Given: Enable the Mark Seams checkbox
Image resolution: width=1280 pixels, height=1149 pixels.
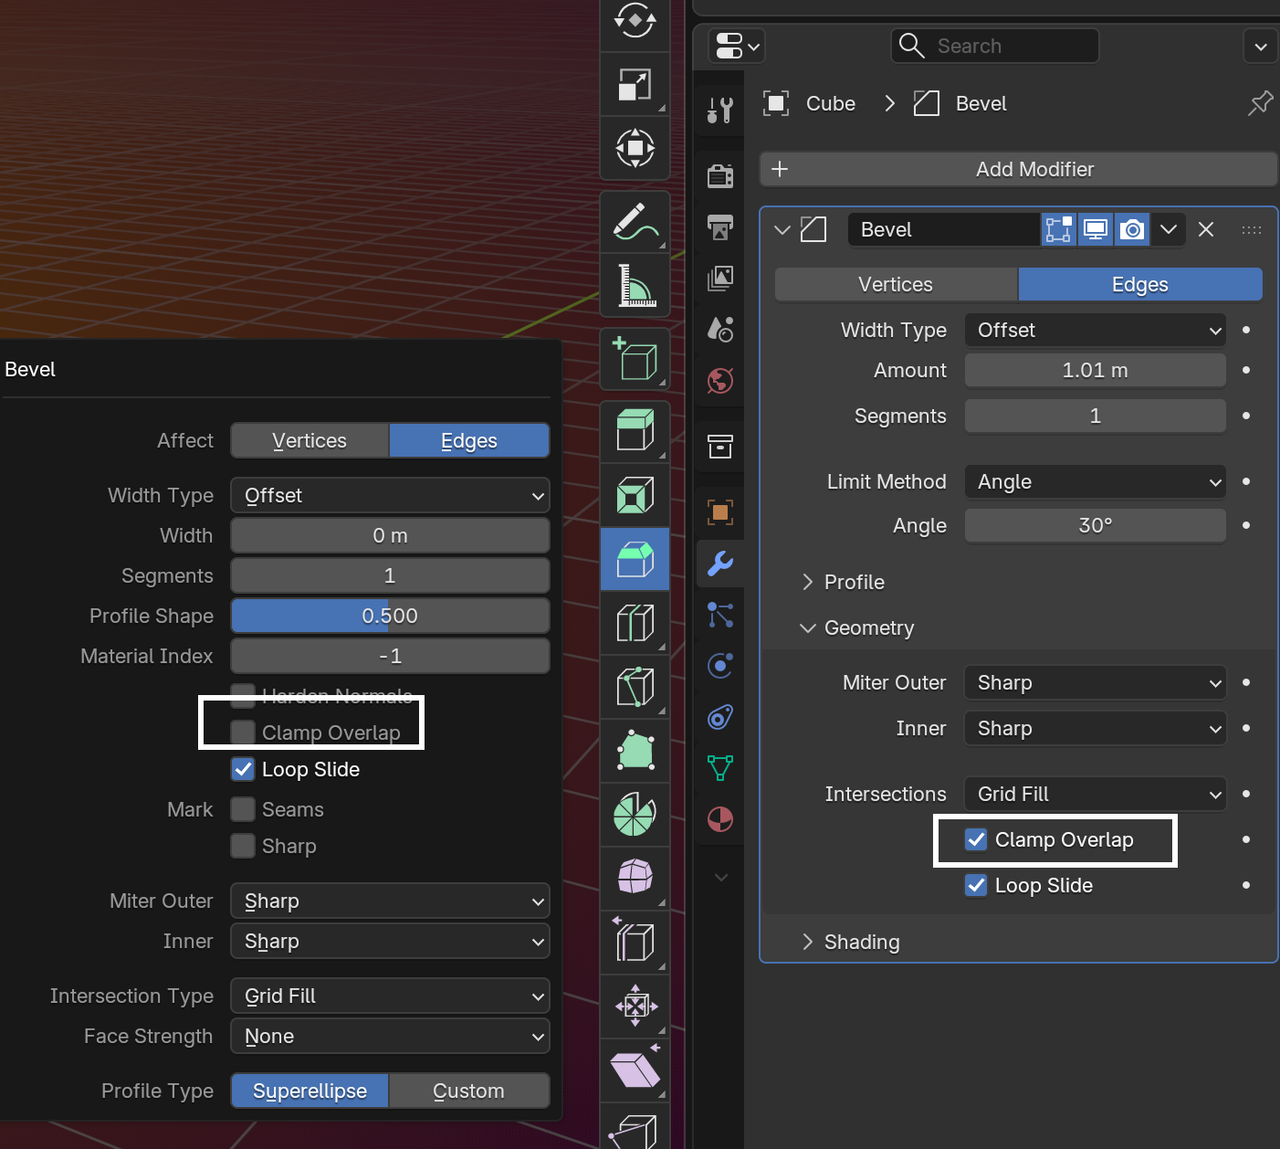Looking at the screenshot, I should (242, 809).
